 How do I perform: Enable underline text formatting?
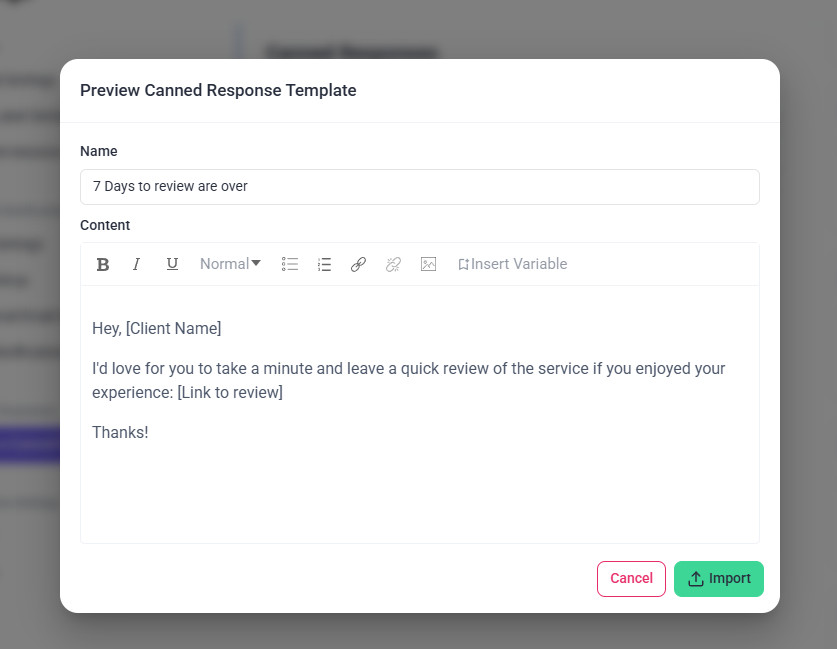point(172,264)
